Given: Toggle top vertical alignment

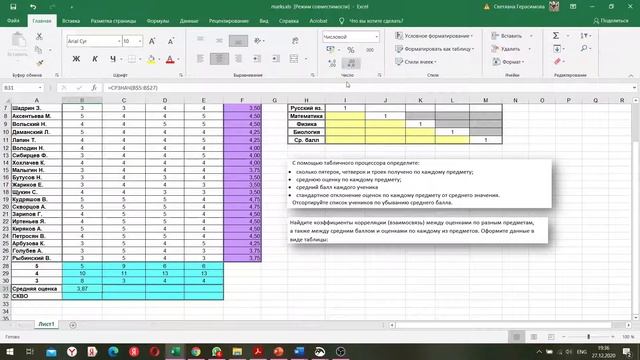Looking at the screenshot, I should point(200,40).
